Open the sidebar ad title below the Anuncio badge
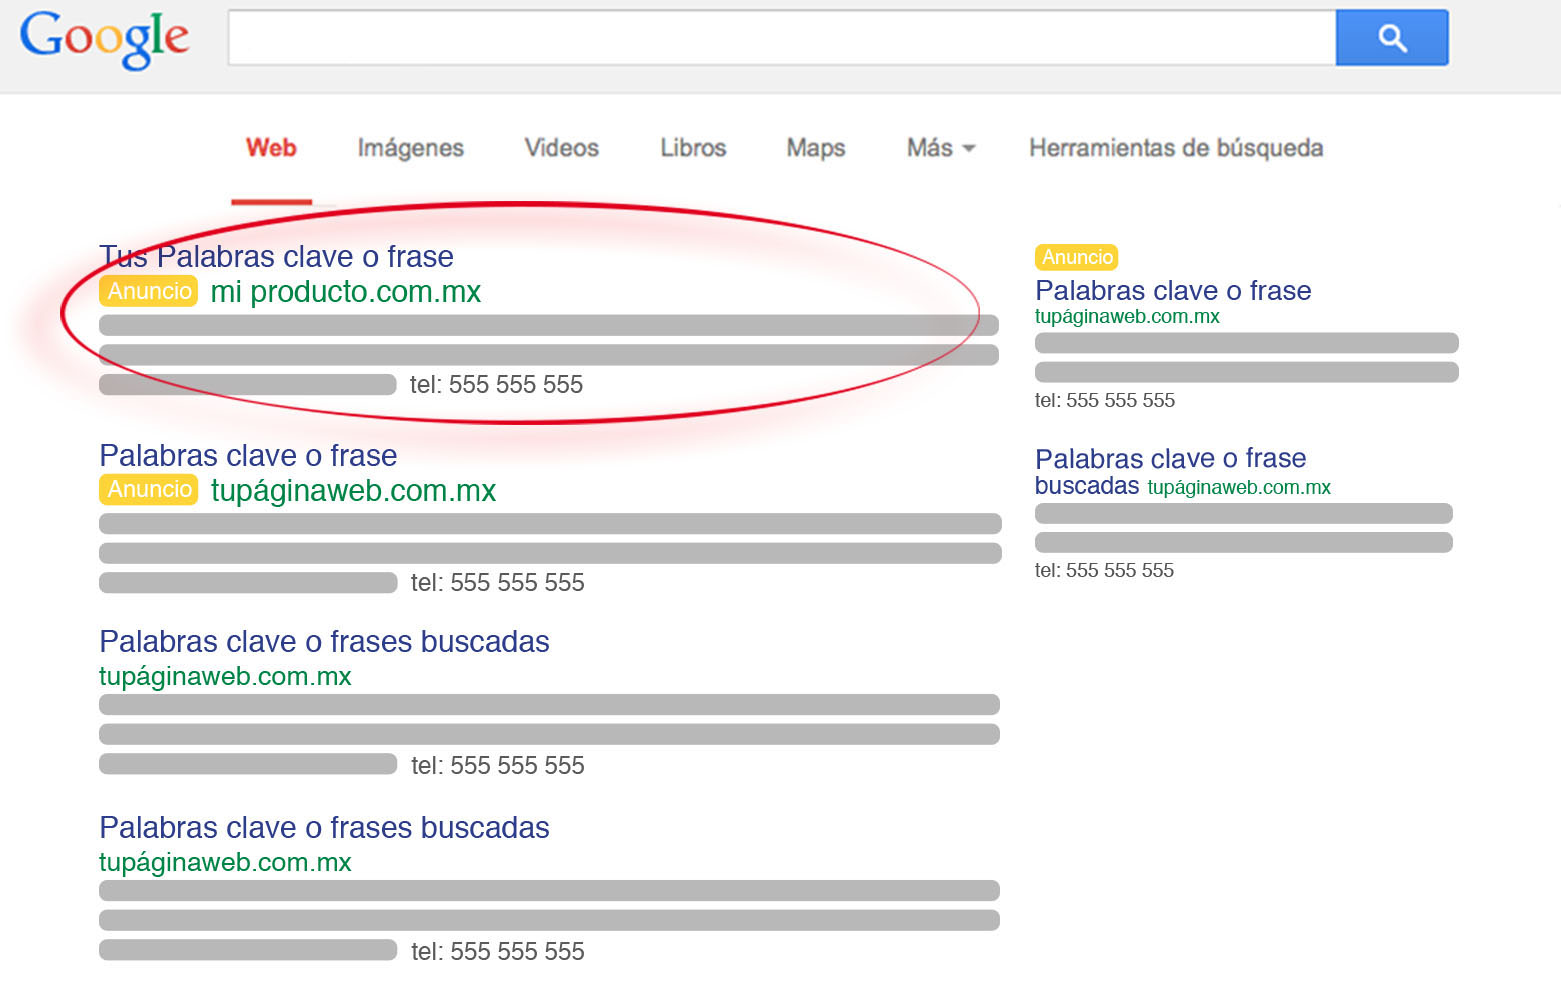The width and height of the screenshot is (1561, 984). pos(1172,291)
